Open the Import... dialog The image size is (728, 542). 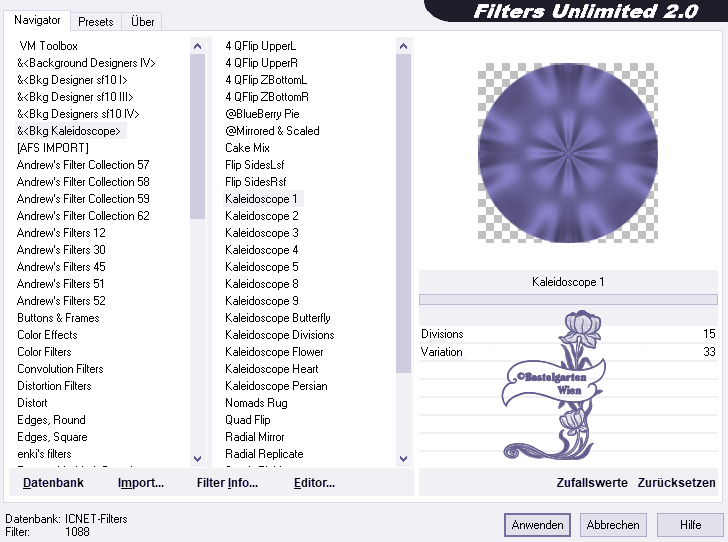coord(141,483)
